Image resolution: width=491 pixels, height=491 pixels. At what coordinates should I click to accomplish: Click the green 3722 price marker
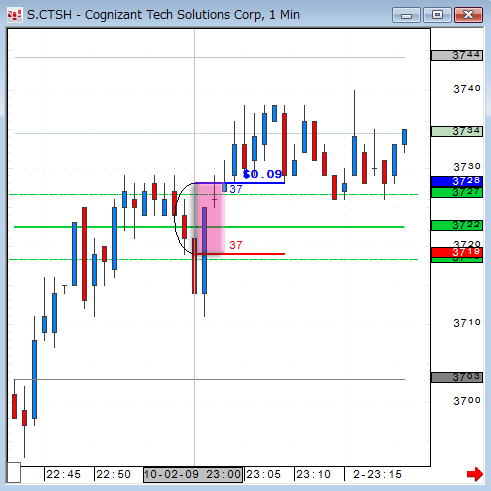point(457,225)
